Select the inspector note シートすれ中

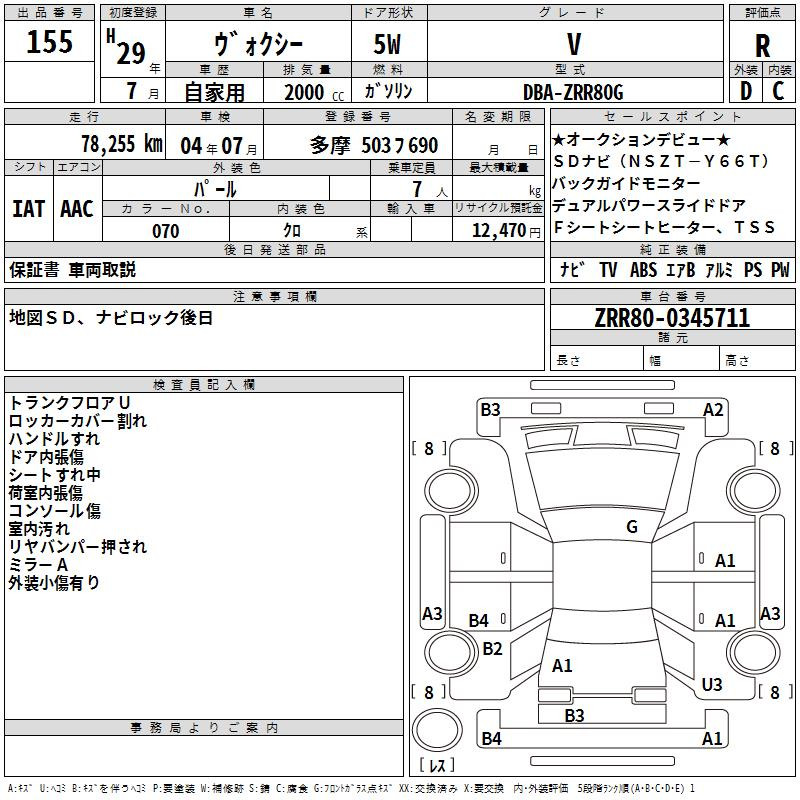point(55,475)
